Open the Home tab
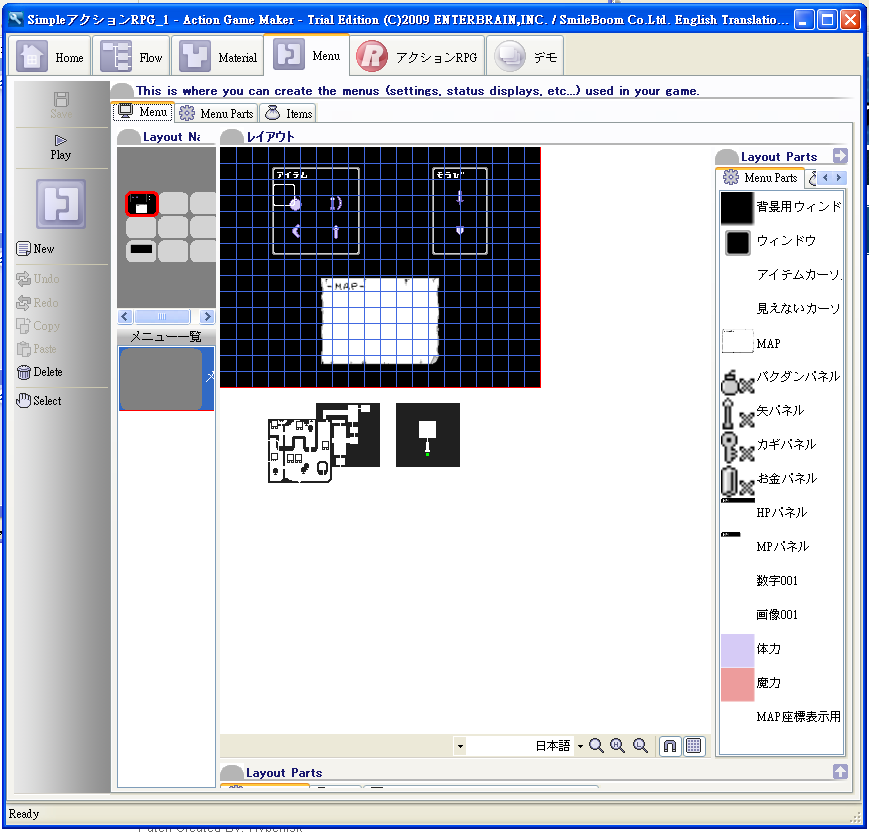Image resolution: width=869 pixels, height=832 pixels. pos(50,55)
